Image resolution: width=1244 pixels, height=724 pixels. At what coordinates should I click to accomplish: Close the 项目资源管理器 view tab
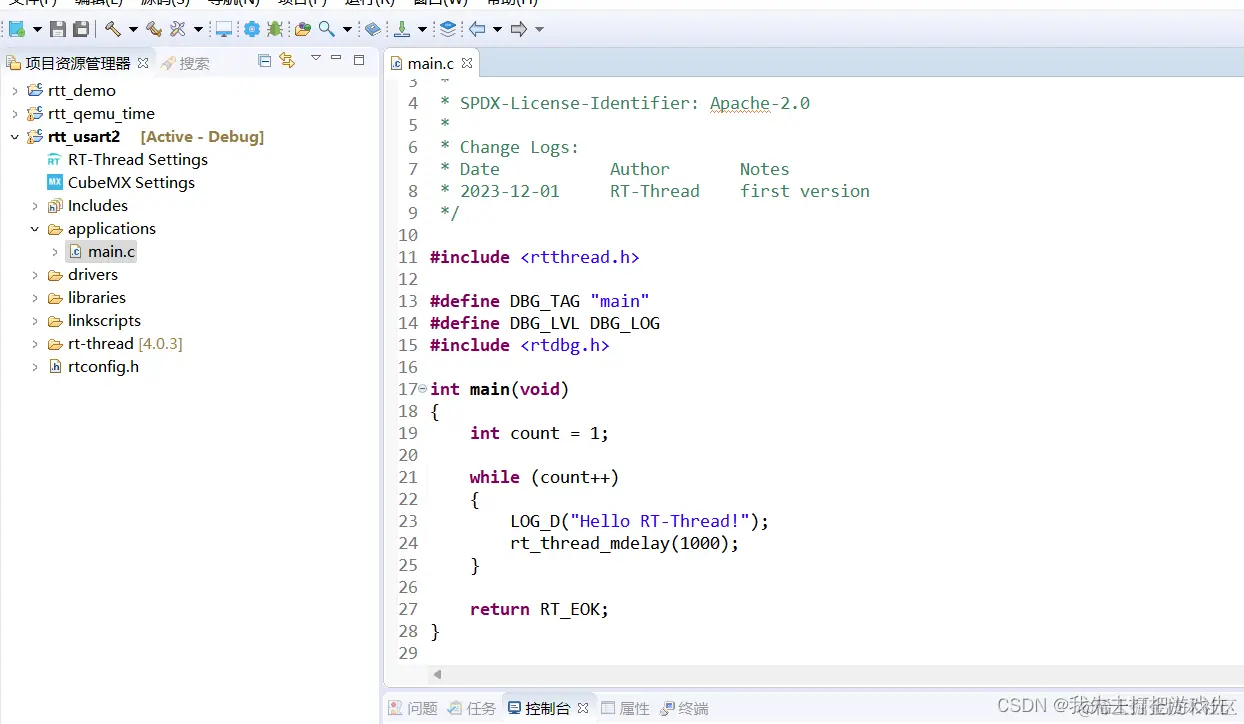(143, 62)
